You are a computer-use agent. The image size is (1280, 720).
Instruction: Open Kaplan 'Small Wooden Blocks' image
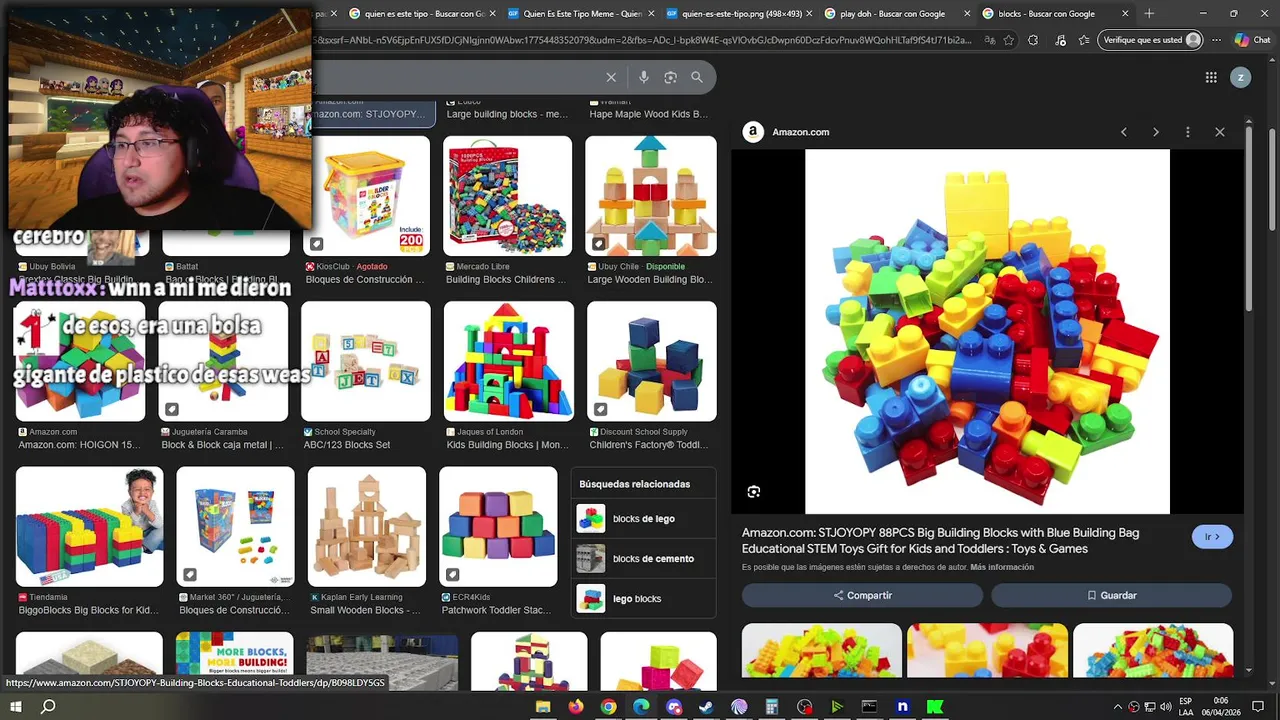click(x=367, y=526)
